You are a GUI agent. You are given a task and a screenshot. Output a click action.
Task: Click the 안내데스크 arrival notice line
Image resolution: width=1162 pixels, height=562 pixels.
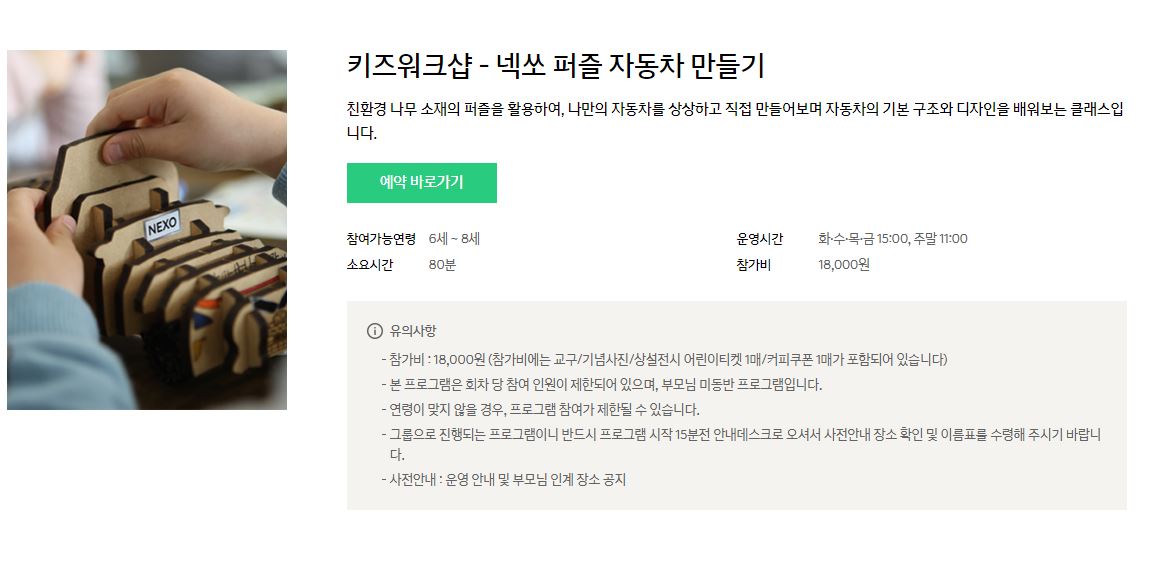[x=741, y=444]
